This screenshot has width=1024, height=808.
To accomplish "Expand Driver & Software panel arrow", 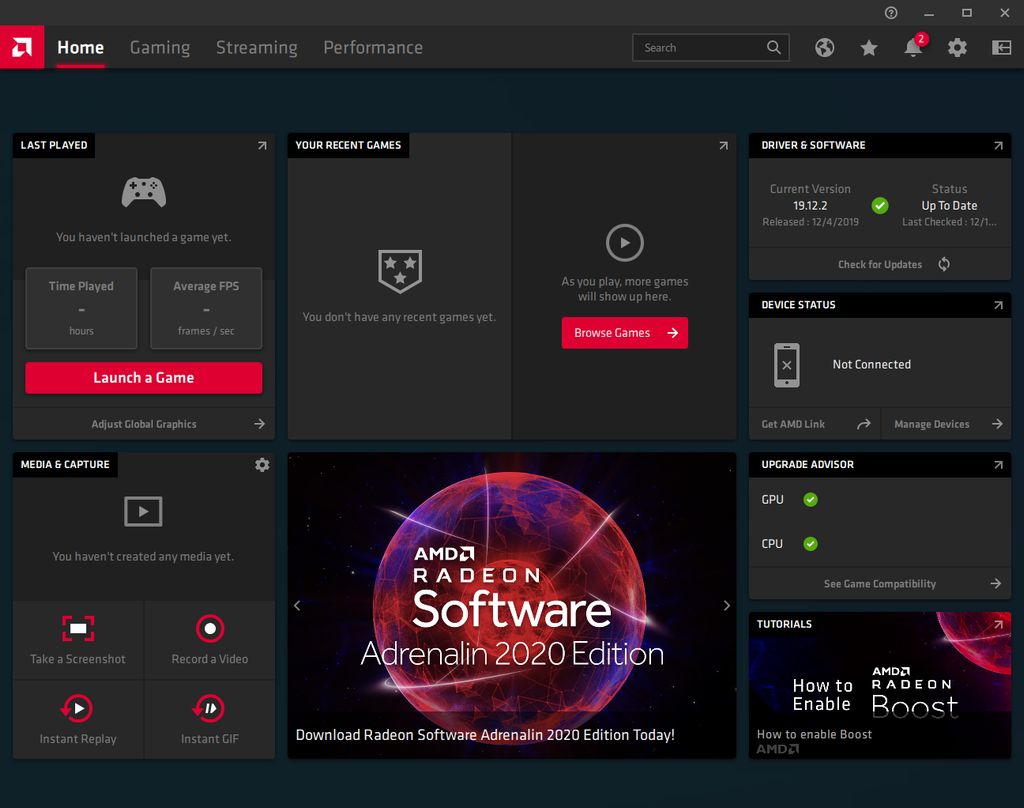I will click(x=998, y=145).
